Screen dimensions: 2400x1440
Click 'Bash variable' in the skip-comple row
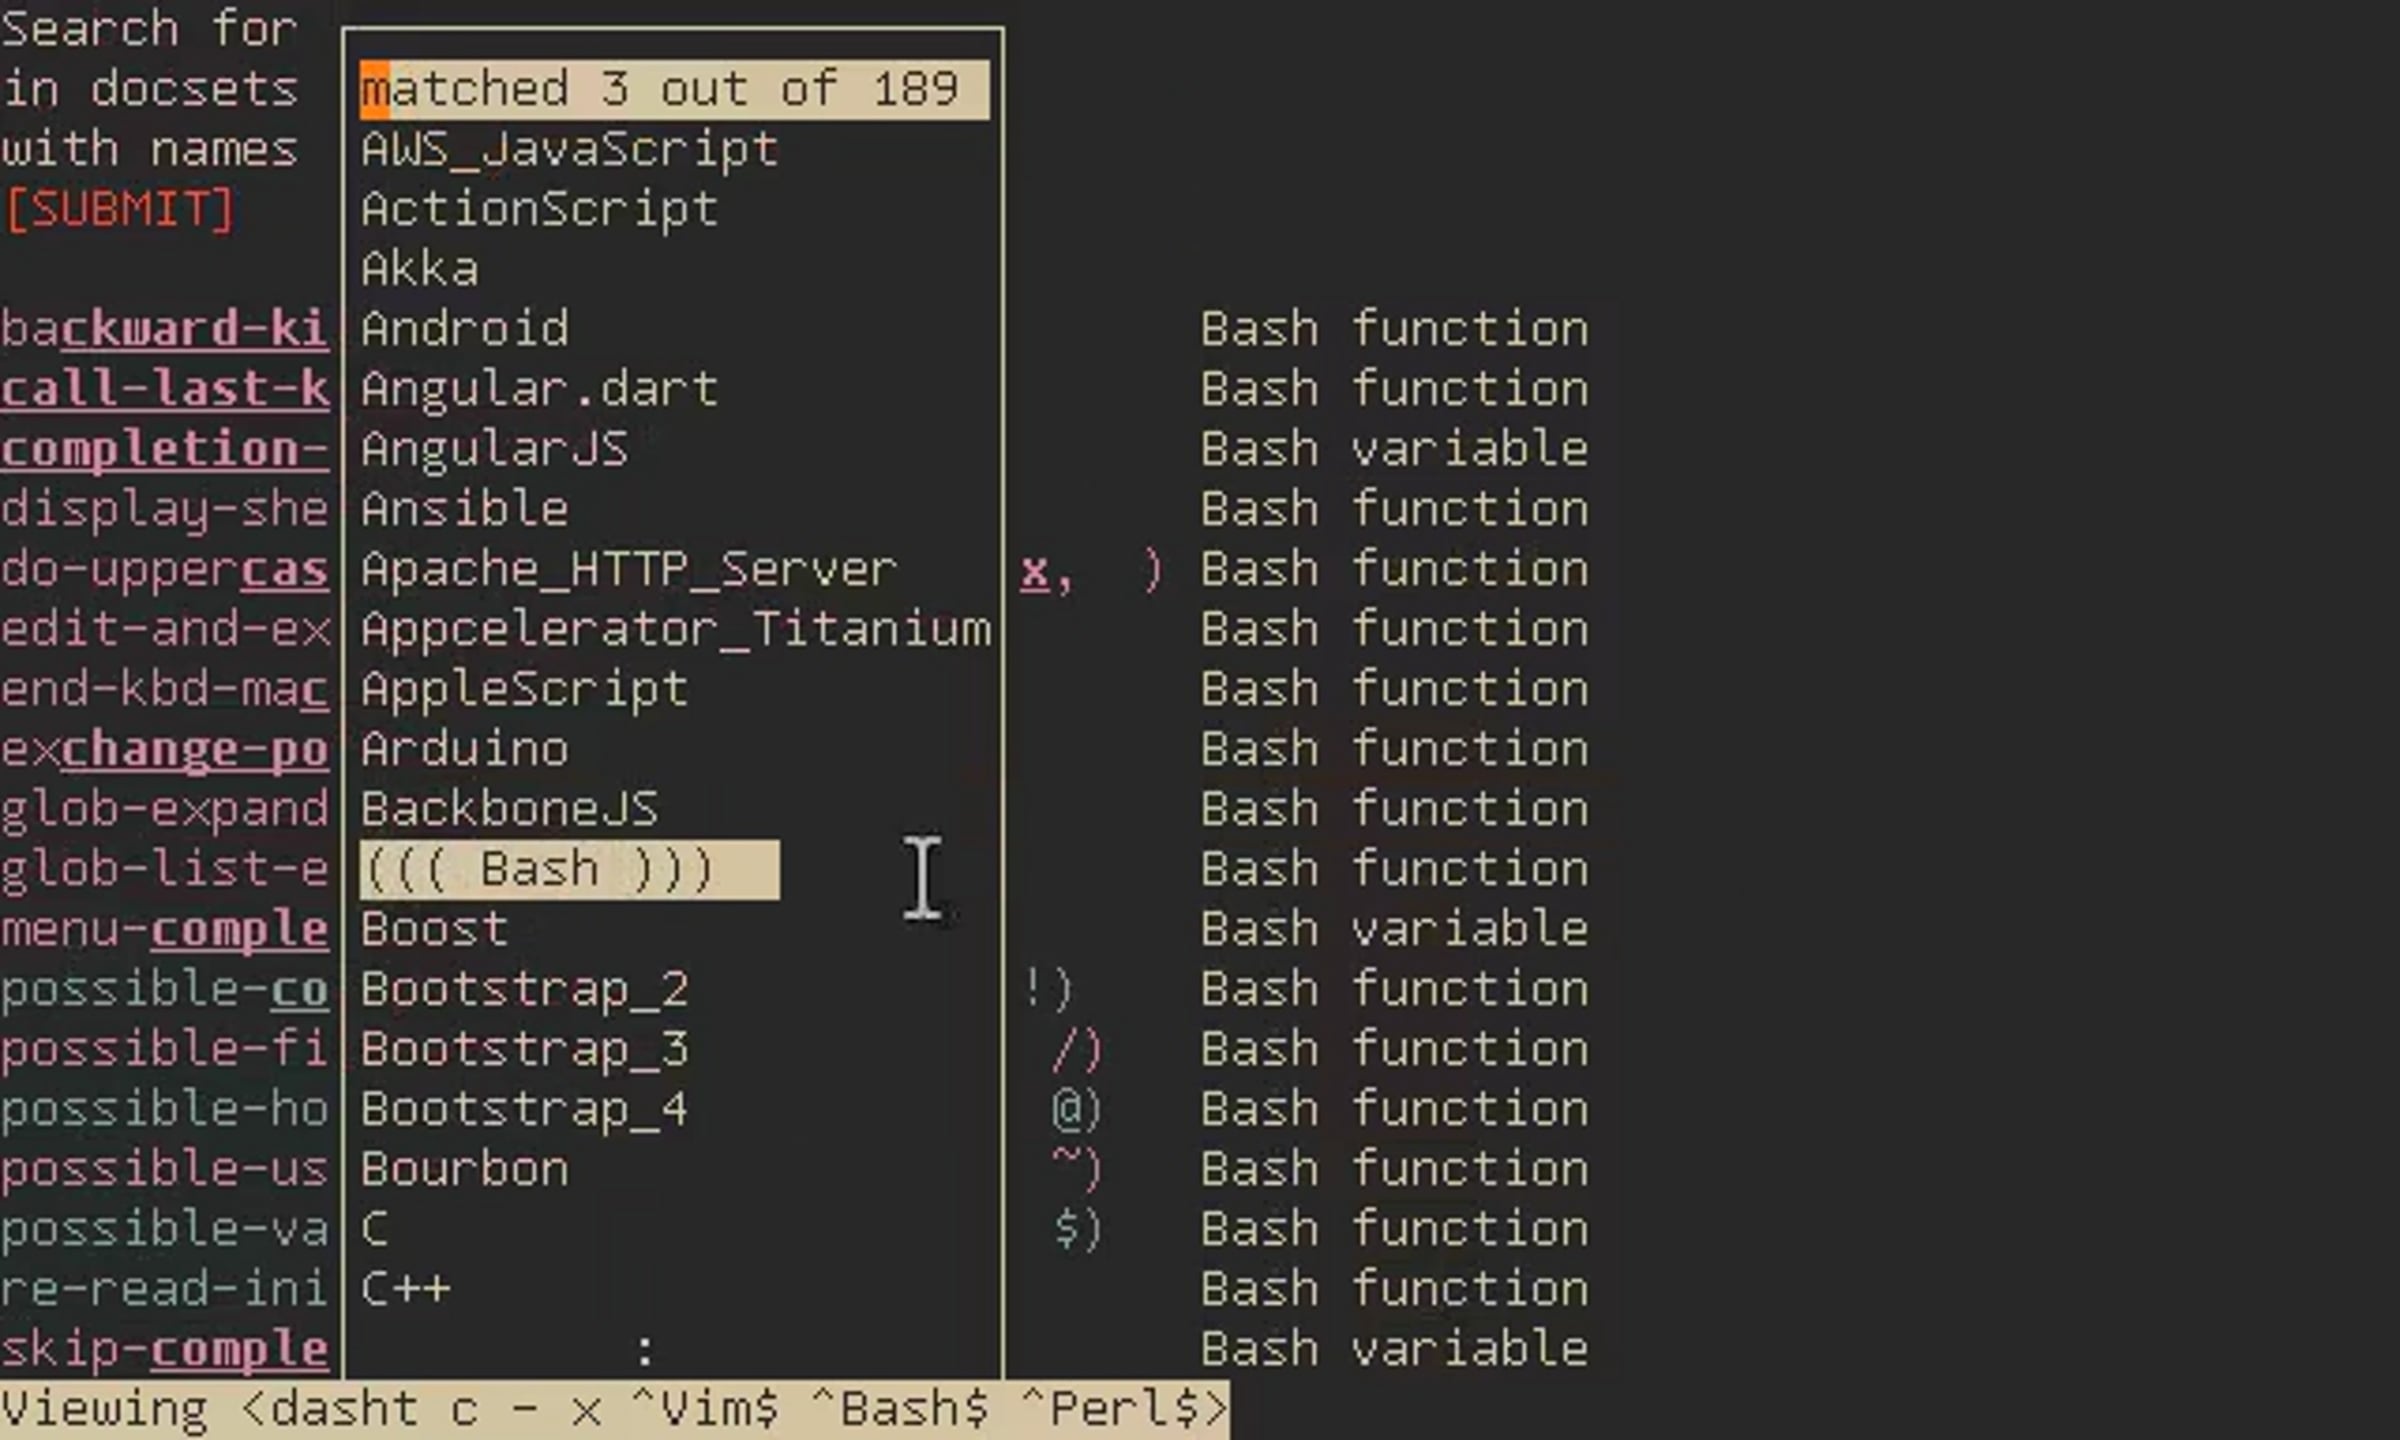tap(1395, 1350)
